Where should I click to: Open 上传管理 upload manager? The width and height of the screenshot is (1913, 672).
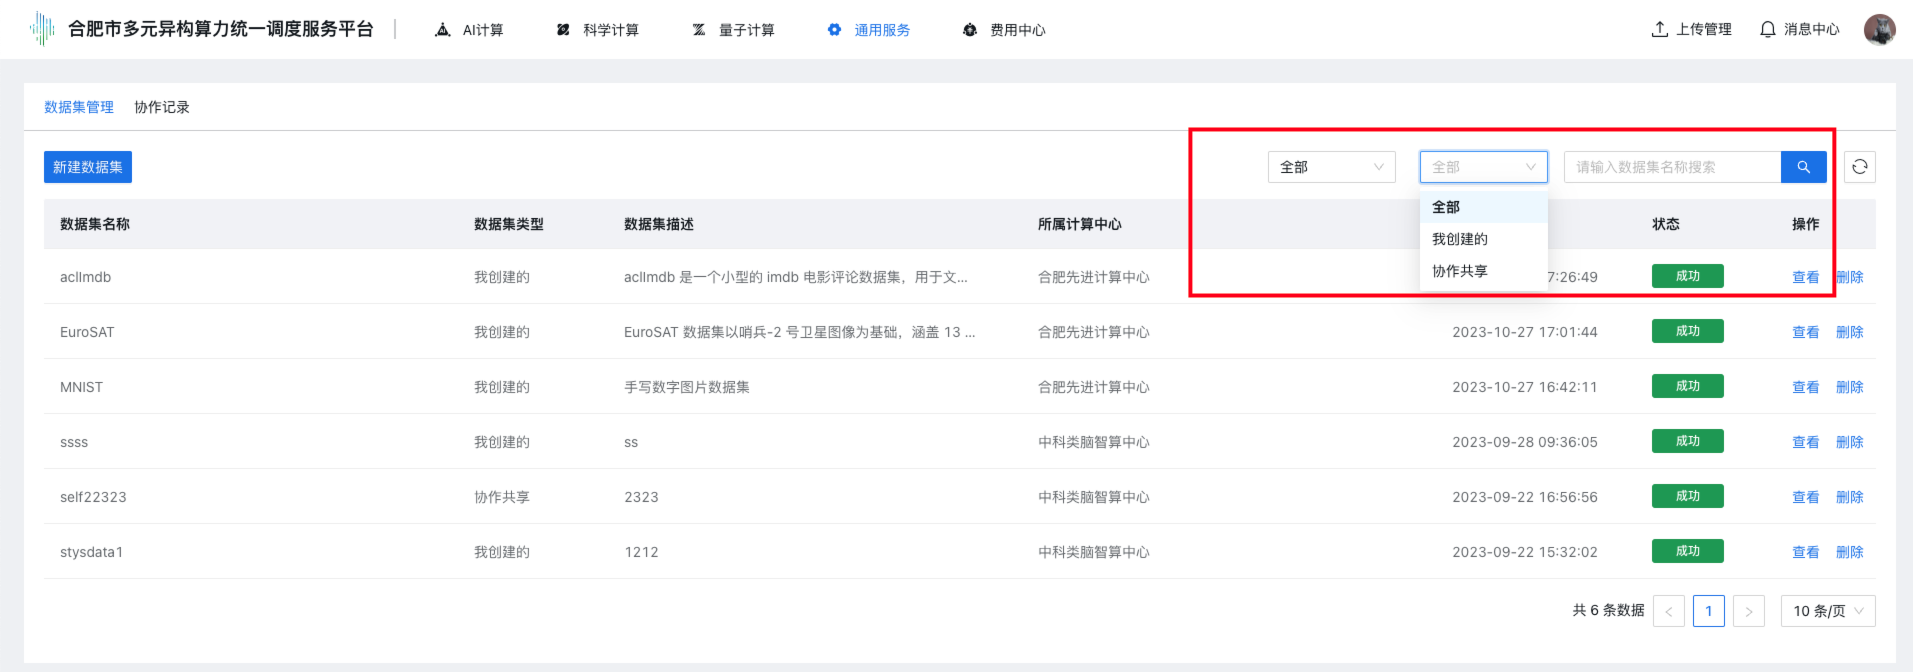coord(1691,29)
